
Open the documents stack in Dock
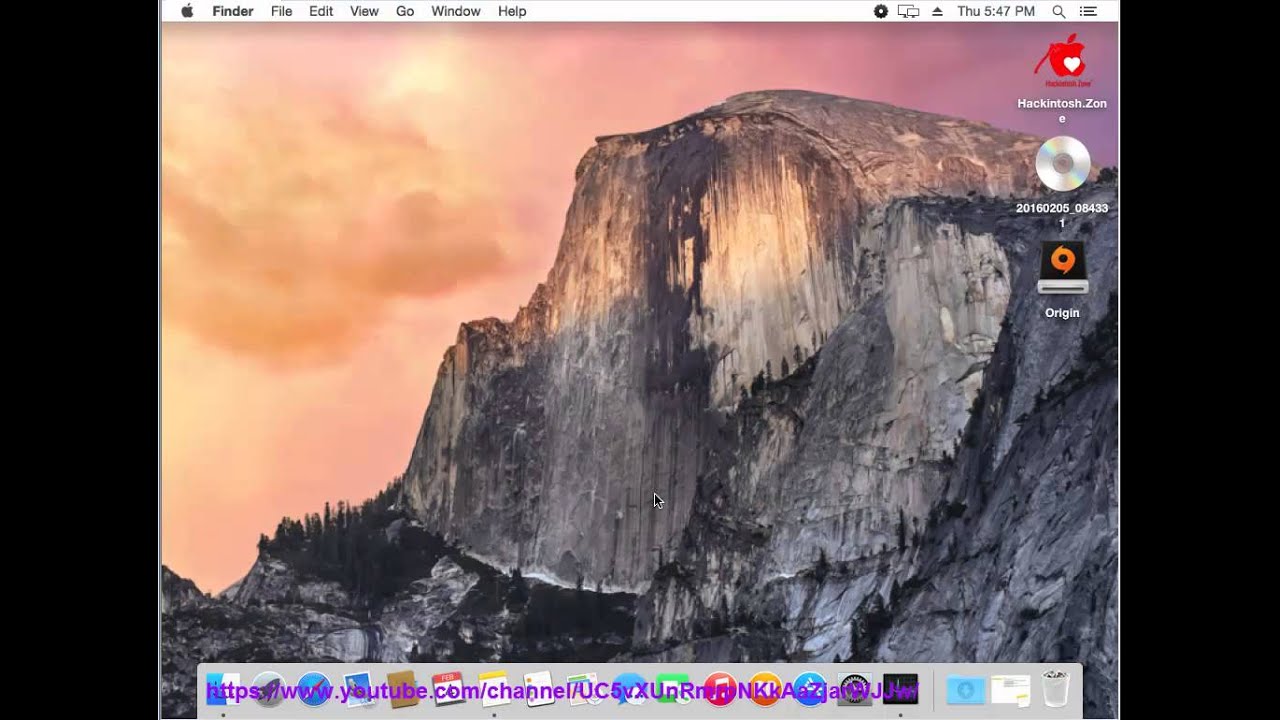tap(1011, 689)
